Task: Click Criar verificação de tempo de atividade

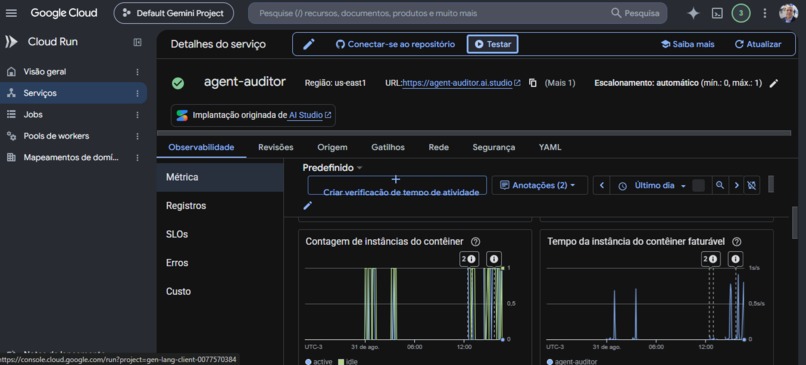Action: 397,185
